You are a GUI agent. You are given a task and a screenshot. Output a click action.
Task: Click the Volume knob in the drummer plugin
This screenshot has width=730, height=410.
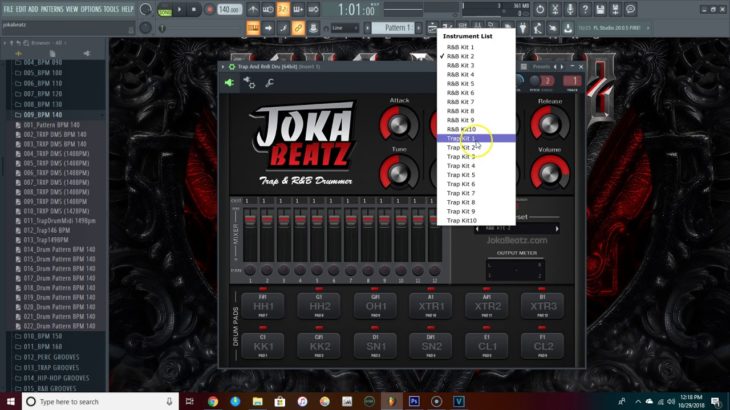(x=550, y=173)
